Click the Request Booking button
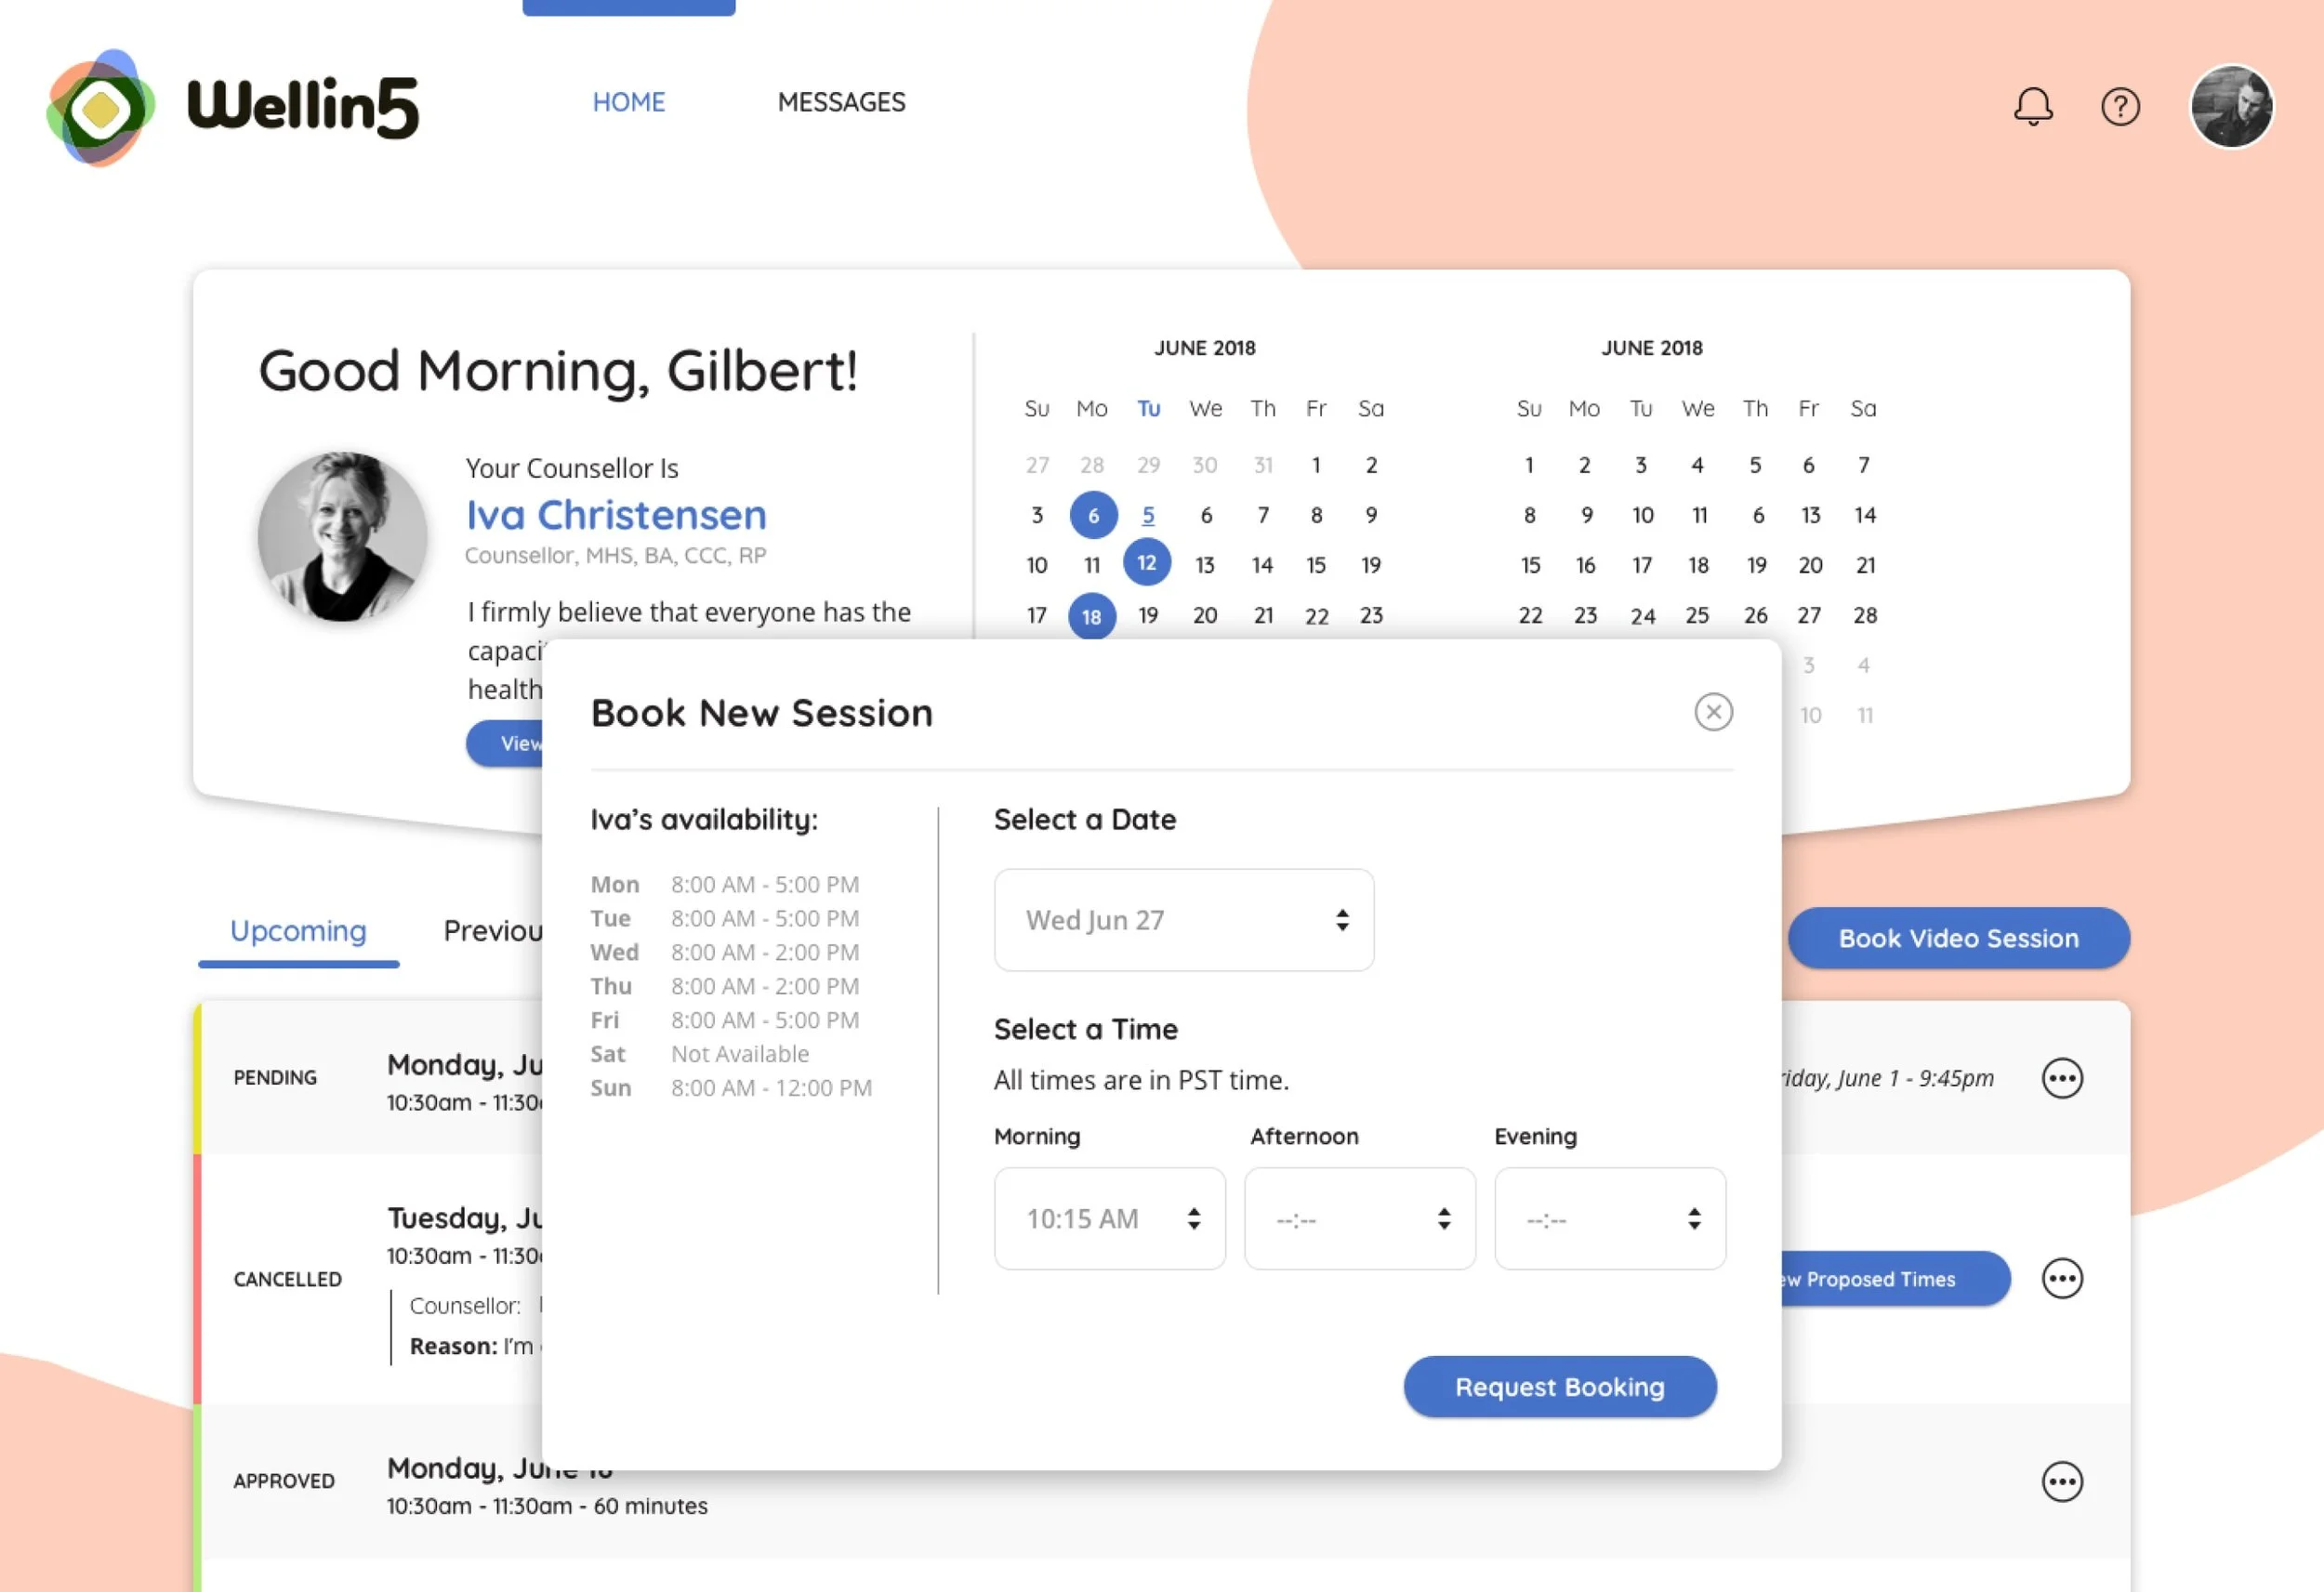The image size is (2324, 1592). click(1559, 1387)
